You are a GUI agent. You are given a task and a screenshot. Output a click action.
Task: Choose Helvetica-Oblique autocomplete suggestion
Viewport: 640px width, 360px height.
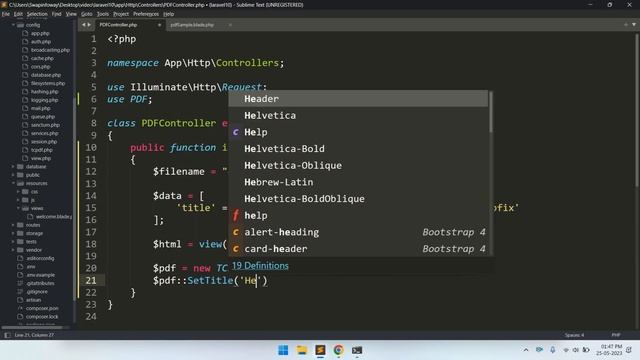click(358, 165)
